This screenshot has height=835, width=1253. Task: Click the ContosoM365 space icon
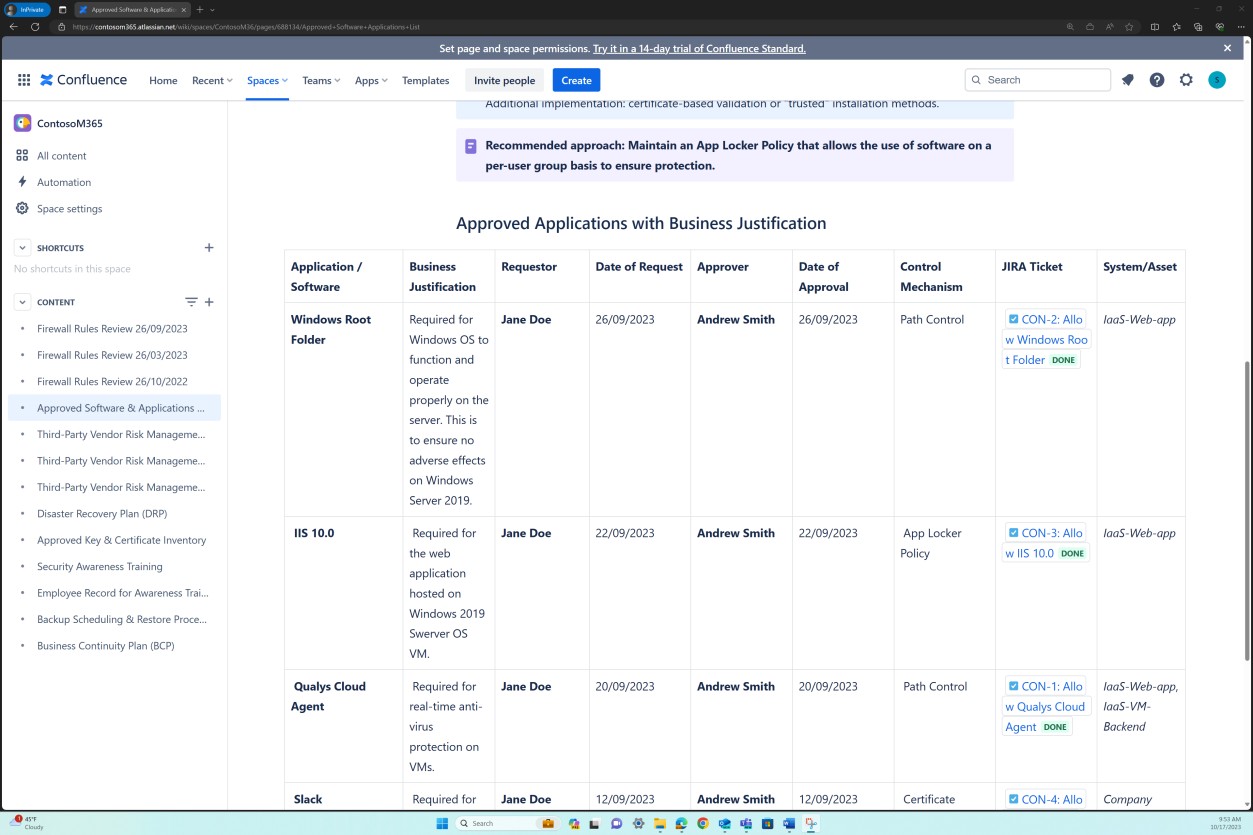pyautogui.click(x=22, y=123)
